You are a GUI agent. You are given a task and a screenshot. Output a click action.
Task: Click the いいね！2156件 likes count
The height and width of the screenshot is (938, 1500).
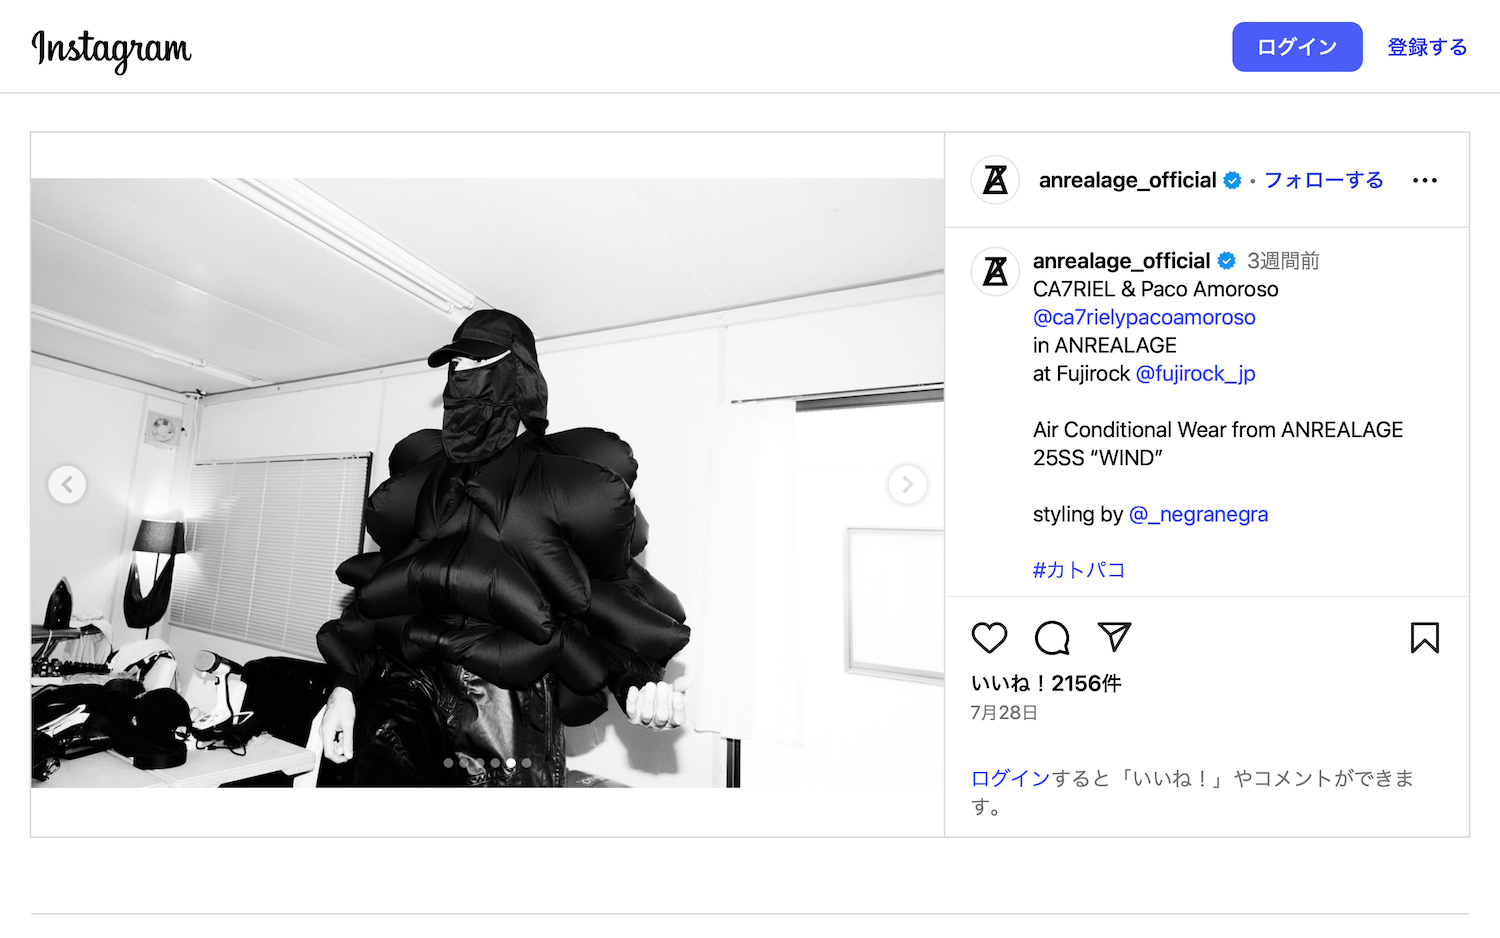click(1046, 683)
